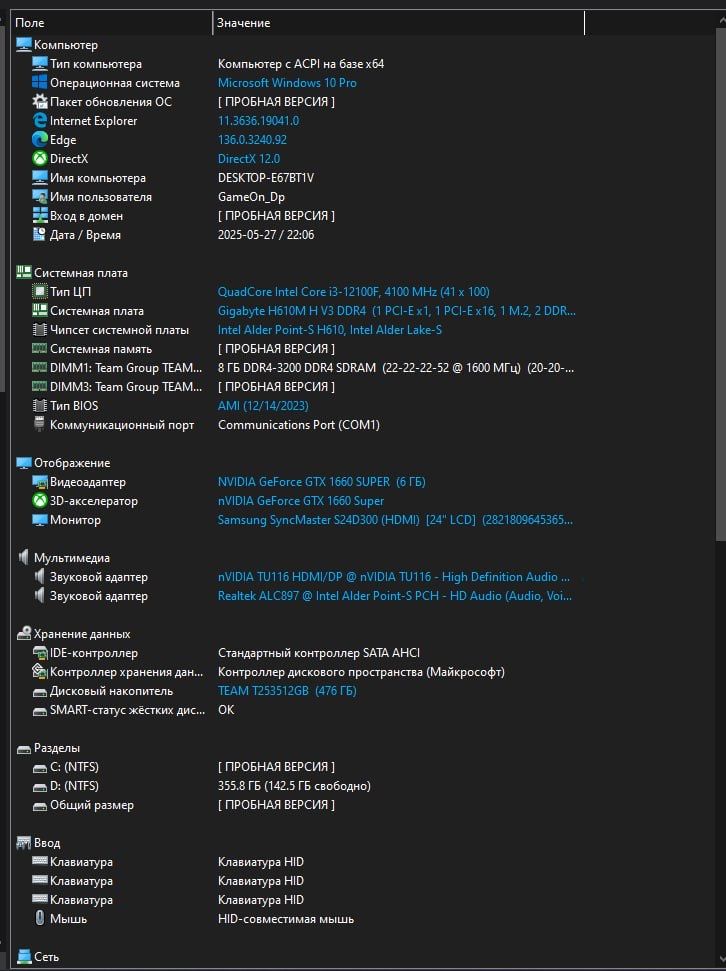Click the Системная плата section motherboard icon
Image resolution: width=726 pixels, height=971 pixels.
[x=24, y=272]
